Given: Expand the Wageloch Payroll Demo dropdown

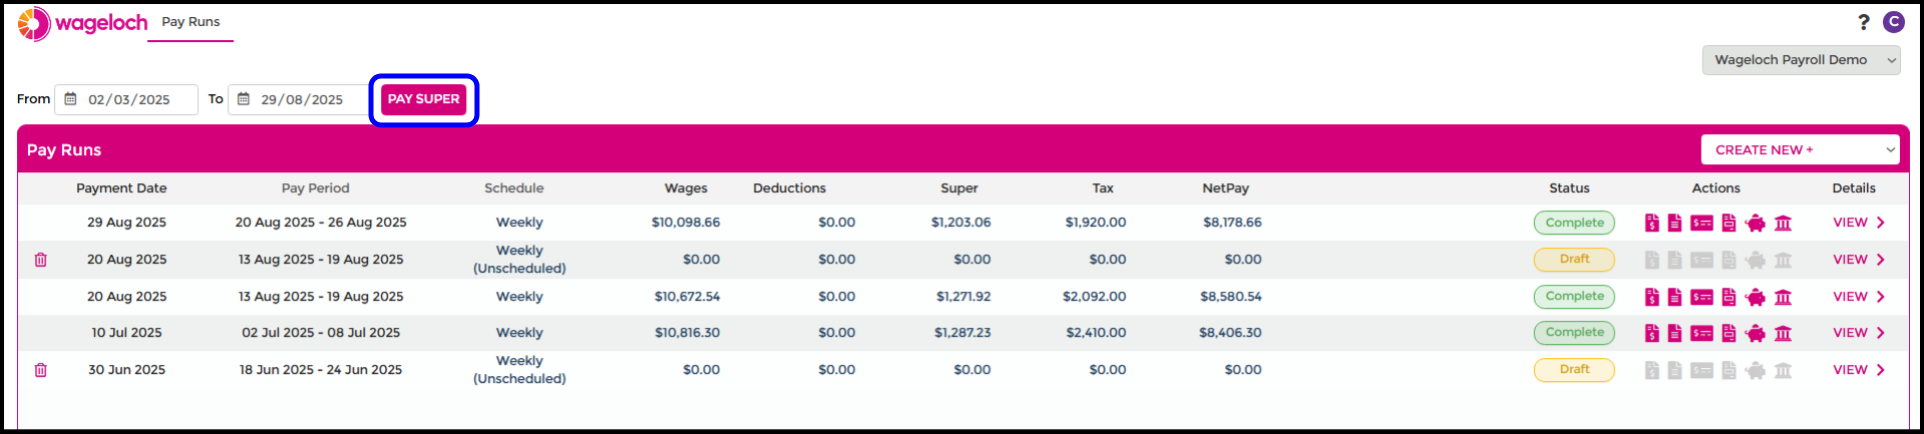Looking at the screenshot, I should [1800, 60].
